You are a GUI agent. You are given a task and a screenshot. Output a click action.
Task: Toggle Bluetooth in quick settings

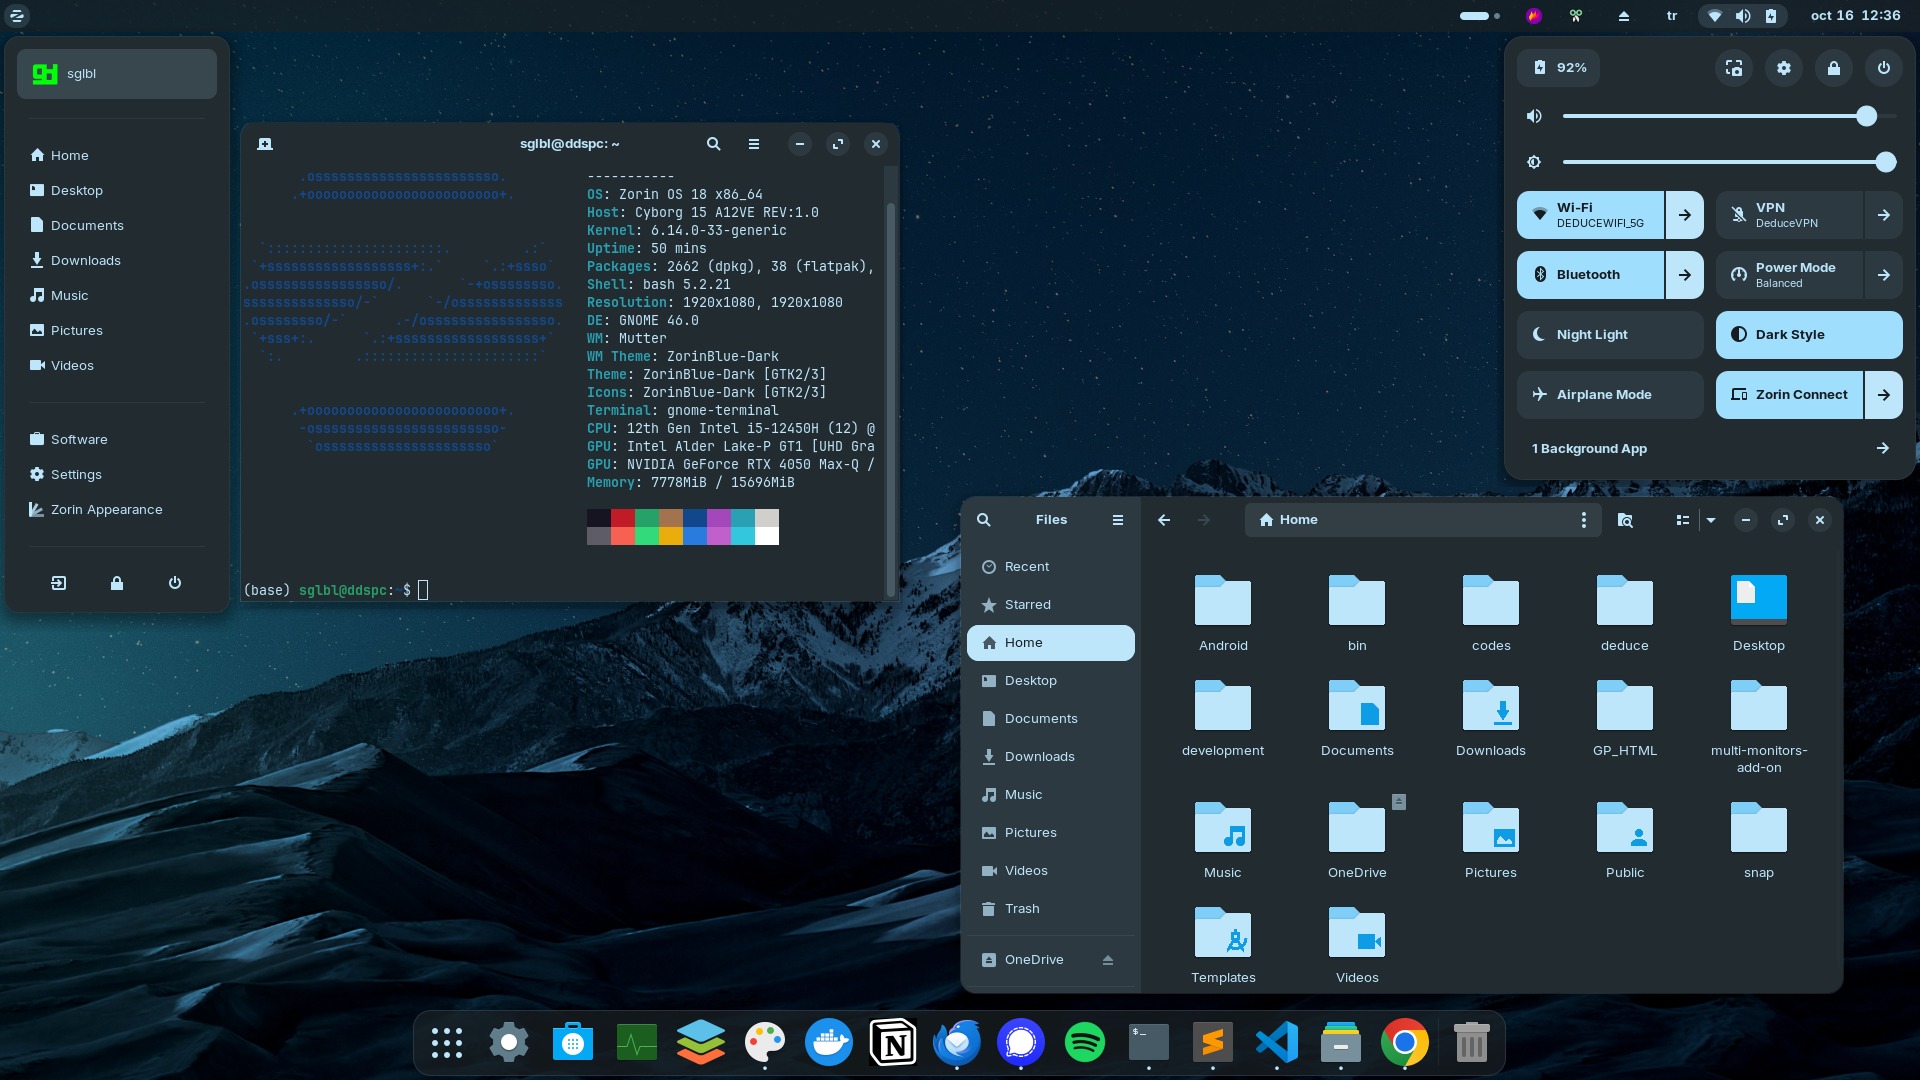click(x=1590, y=275)
